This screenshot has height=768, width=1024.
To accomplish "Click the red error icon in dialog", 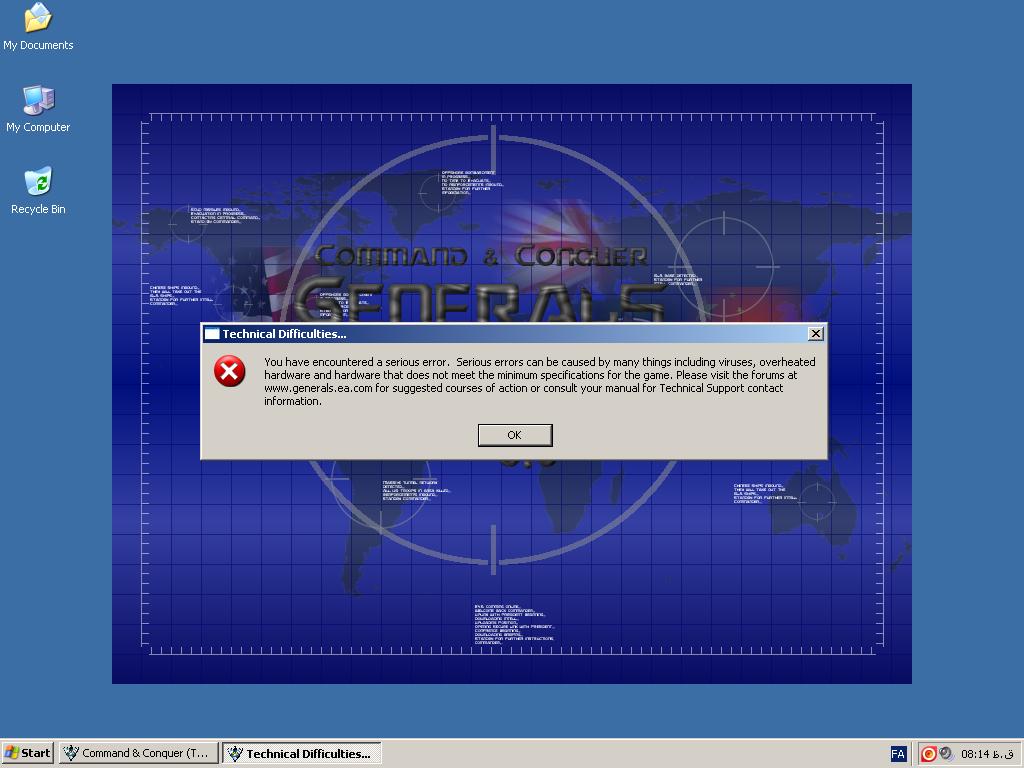I will pyautogui.click(x=229, y=372).
